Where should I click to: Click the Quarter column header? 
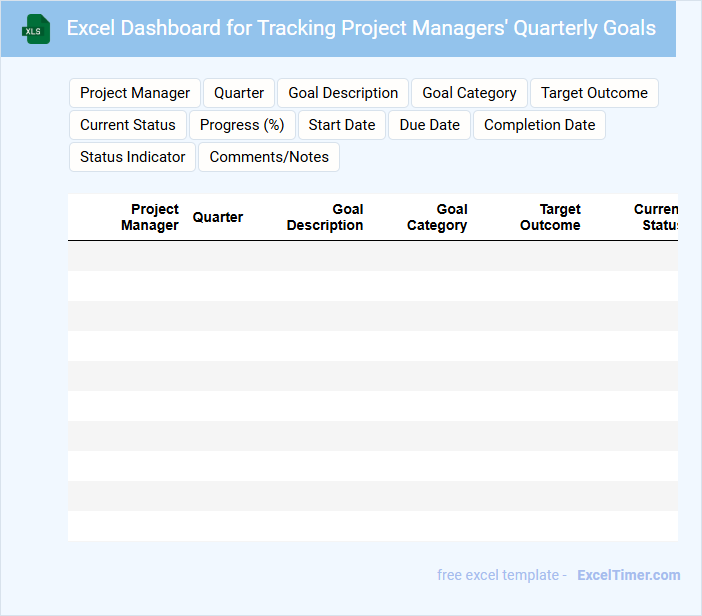(x=218, y=217)
